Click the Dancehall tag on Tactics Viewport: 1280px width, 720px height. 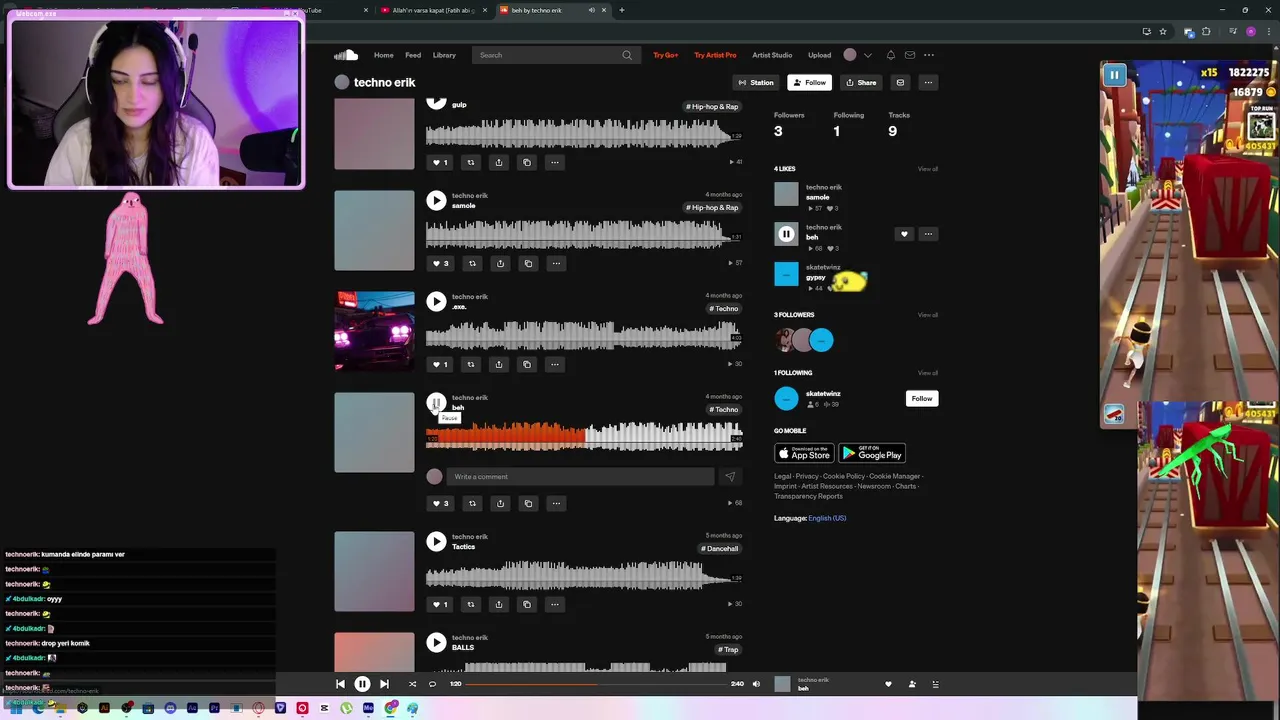click(x=720, y=548)
